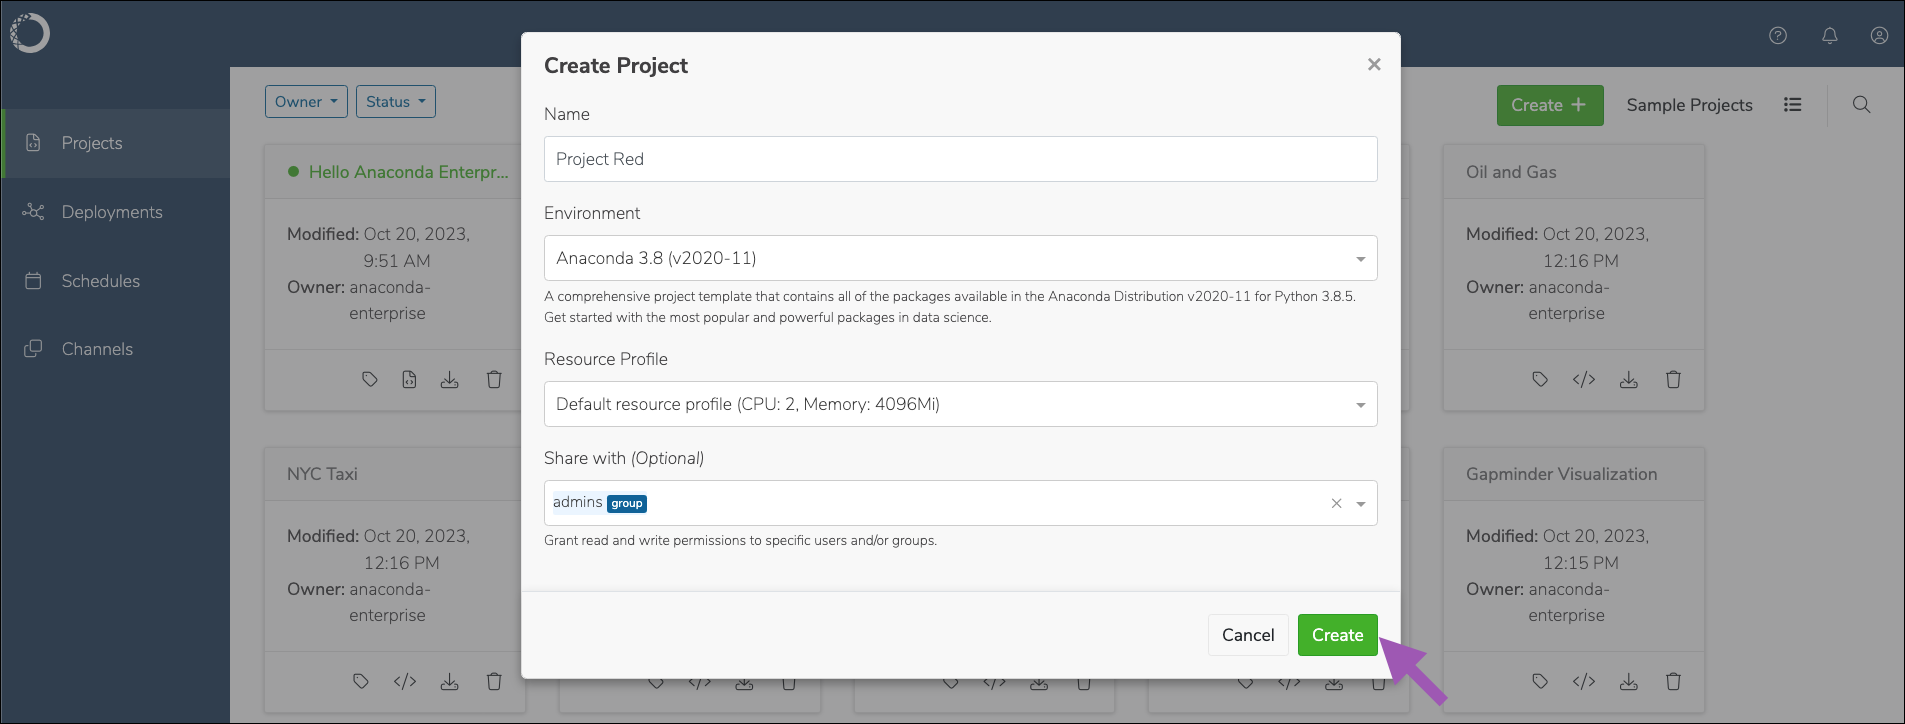Expand the Environment dropdown
Viewport: 1905px width, 724px height.
click(x=961, y=258)
